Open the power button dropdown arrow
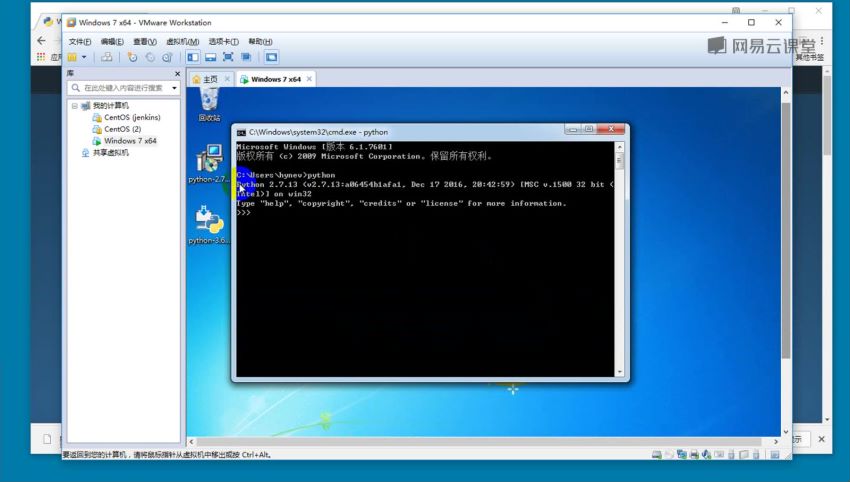Screen dimensions: 850x482 click(85, 57)
